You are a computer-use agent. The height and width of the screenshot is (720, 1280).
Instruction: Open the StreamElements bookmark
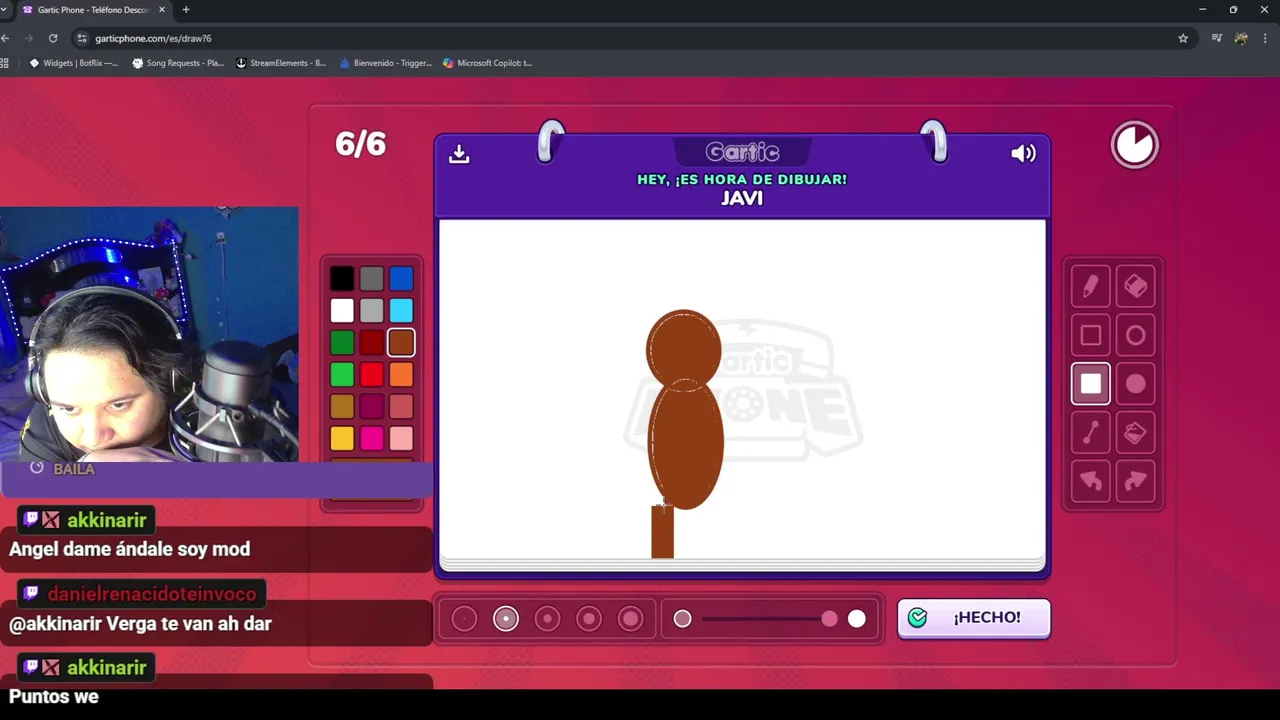pos(281,62)
